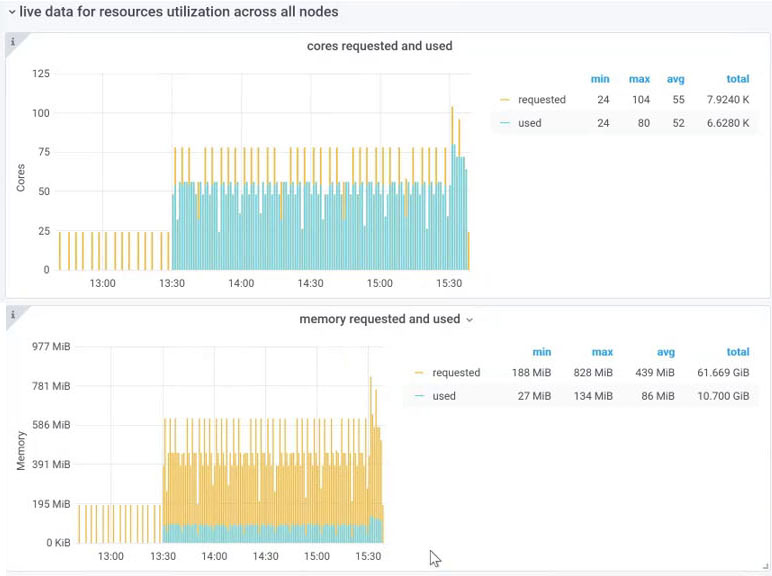Toggle used series in memory legend
The width and height of the screenshot is (772, 576).
coord(444,396)
